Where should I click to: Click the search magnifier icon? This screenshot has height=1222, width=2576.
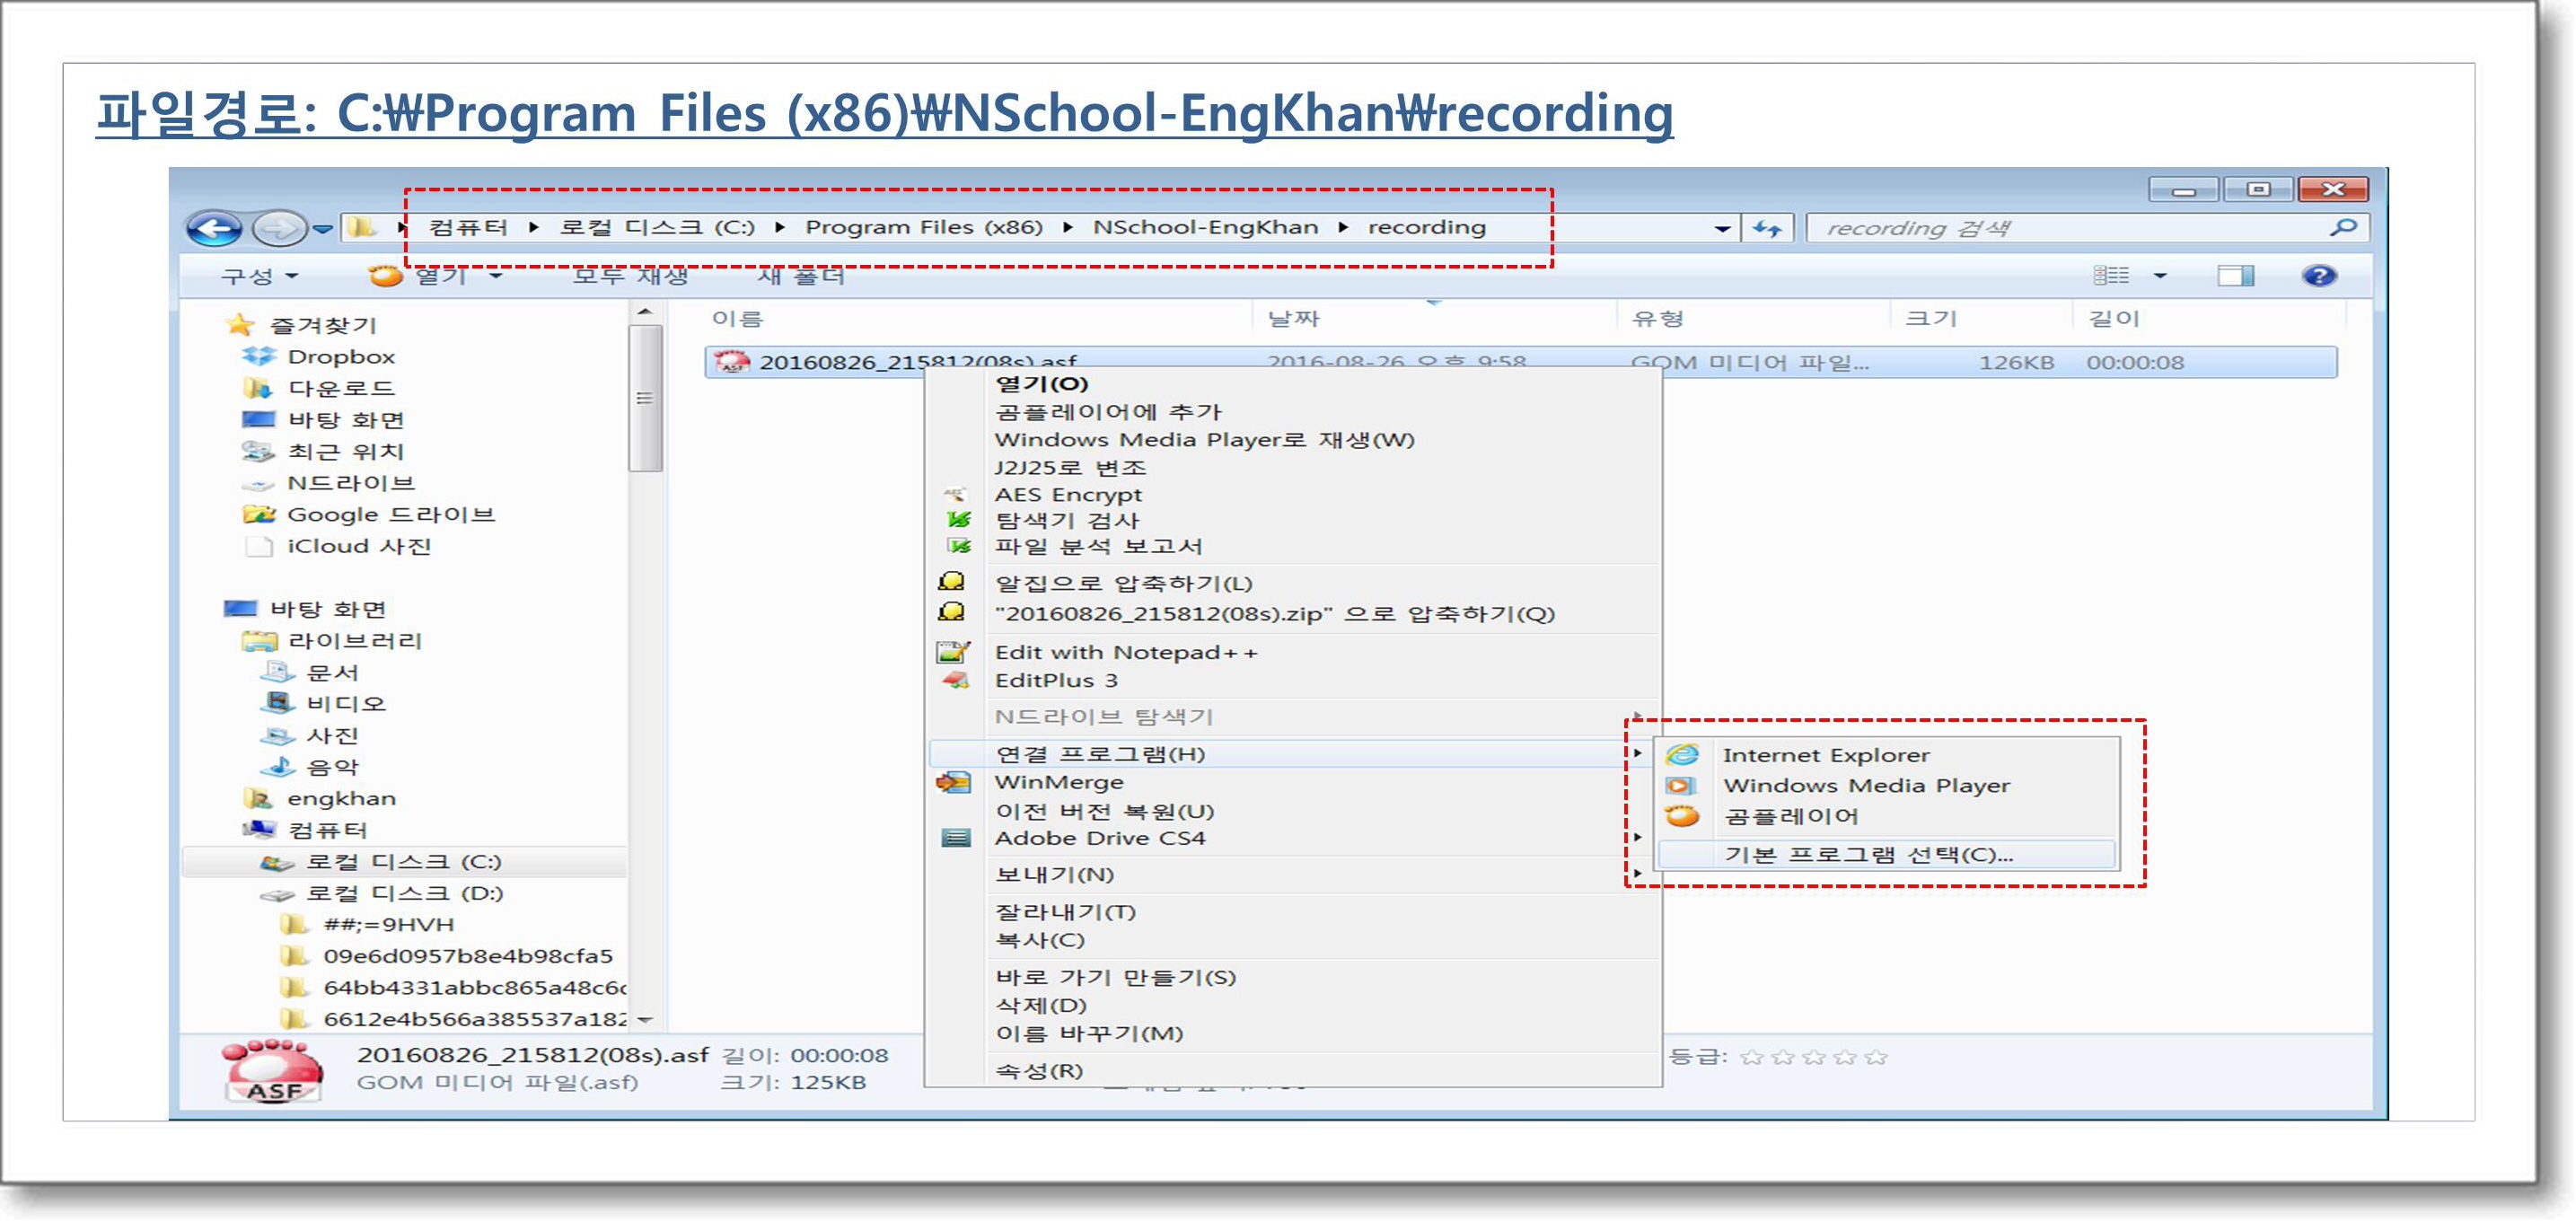pos(2343,228)
